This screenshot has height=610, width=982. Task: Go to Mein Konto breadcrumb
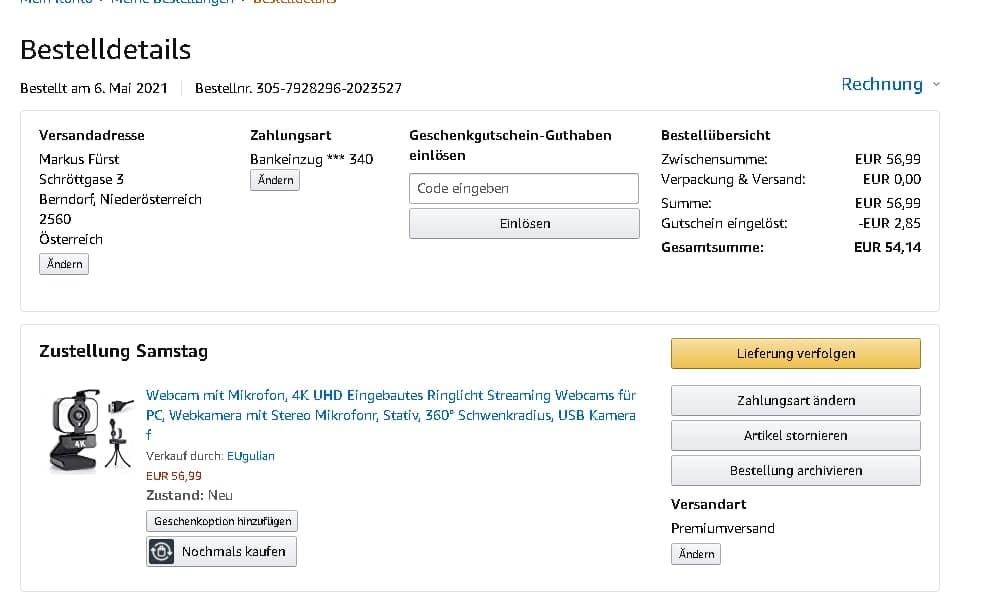point(55,2)
